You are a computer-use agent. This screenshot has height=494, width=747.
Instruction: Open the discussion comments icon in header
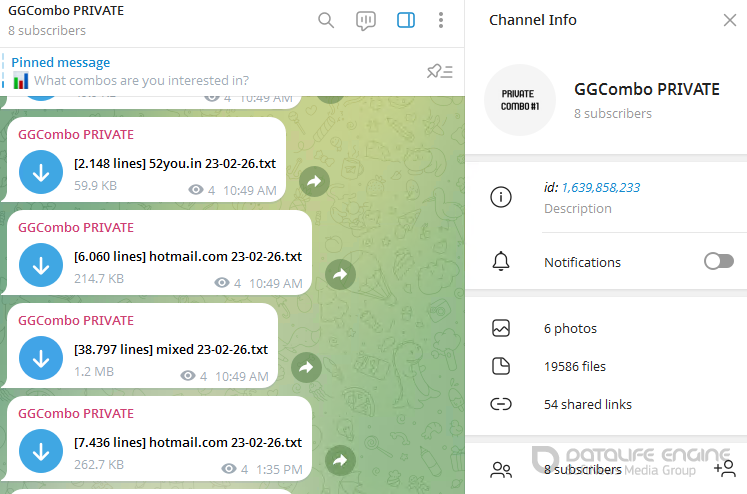point(366,20)
